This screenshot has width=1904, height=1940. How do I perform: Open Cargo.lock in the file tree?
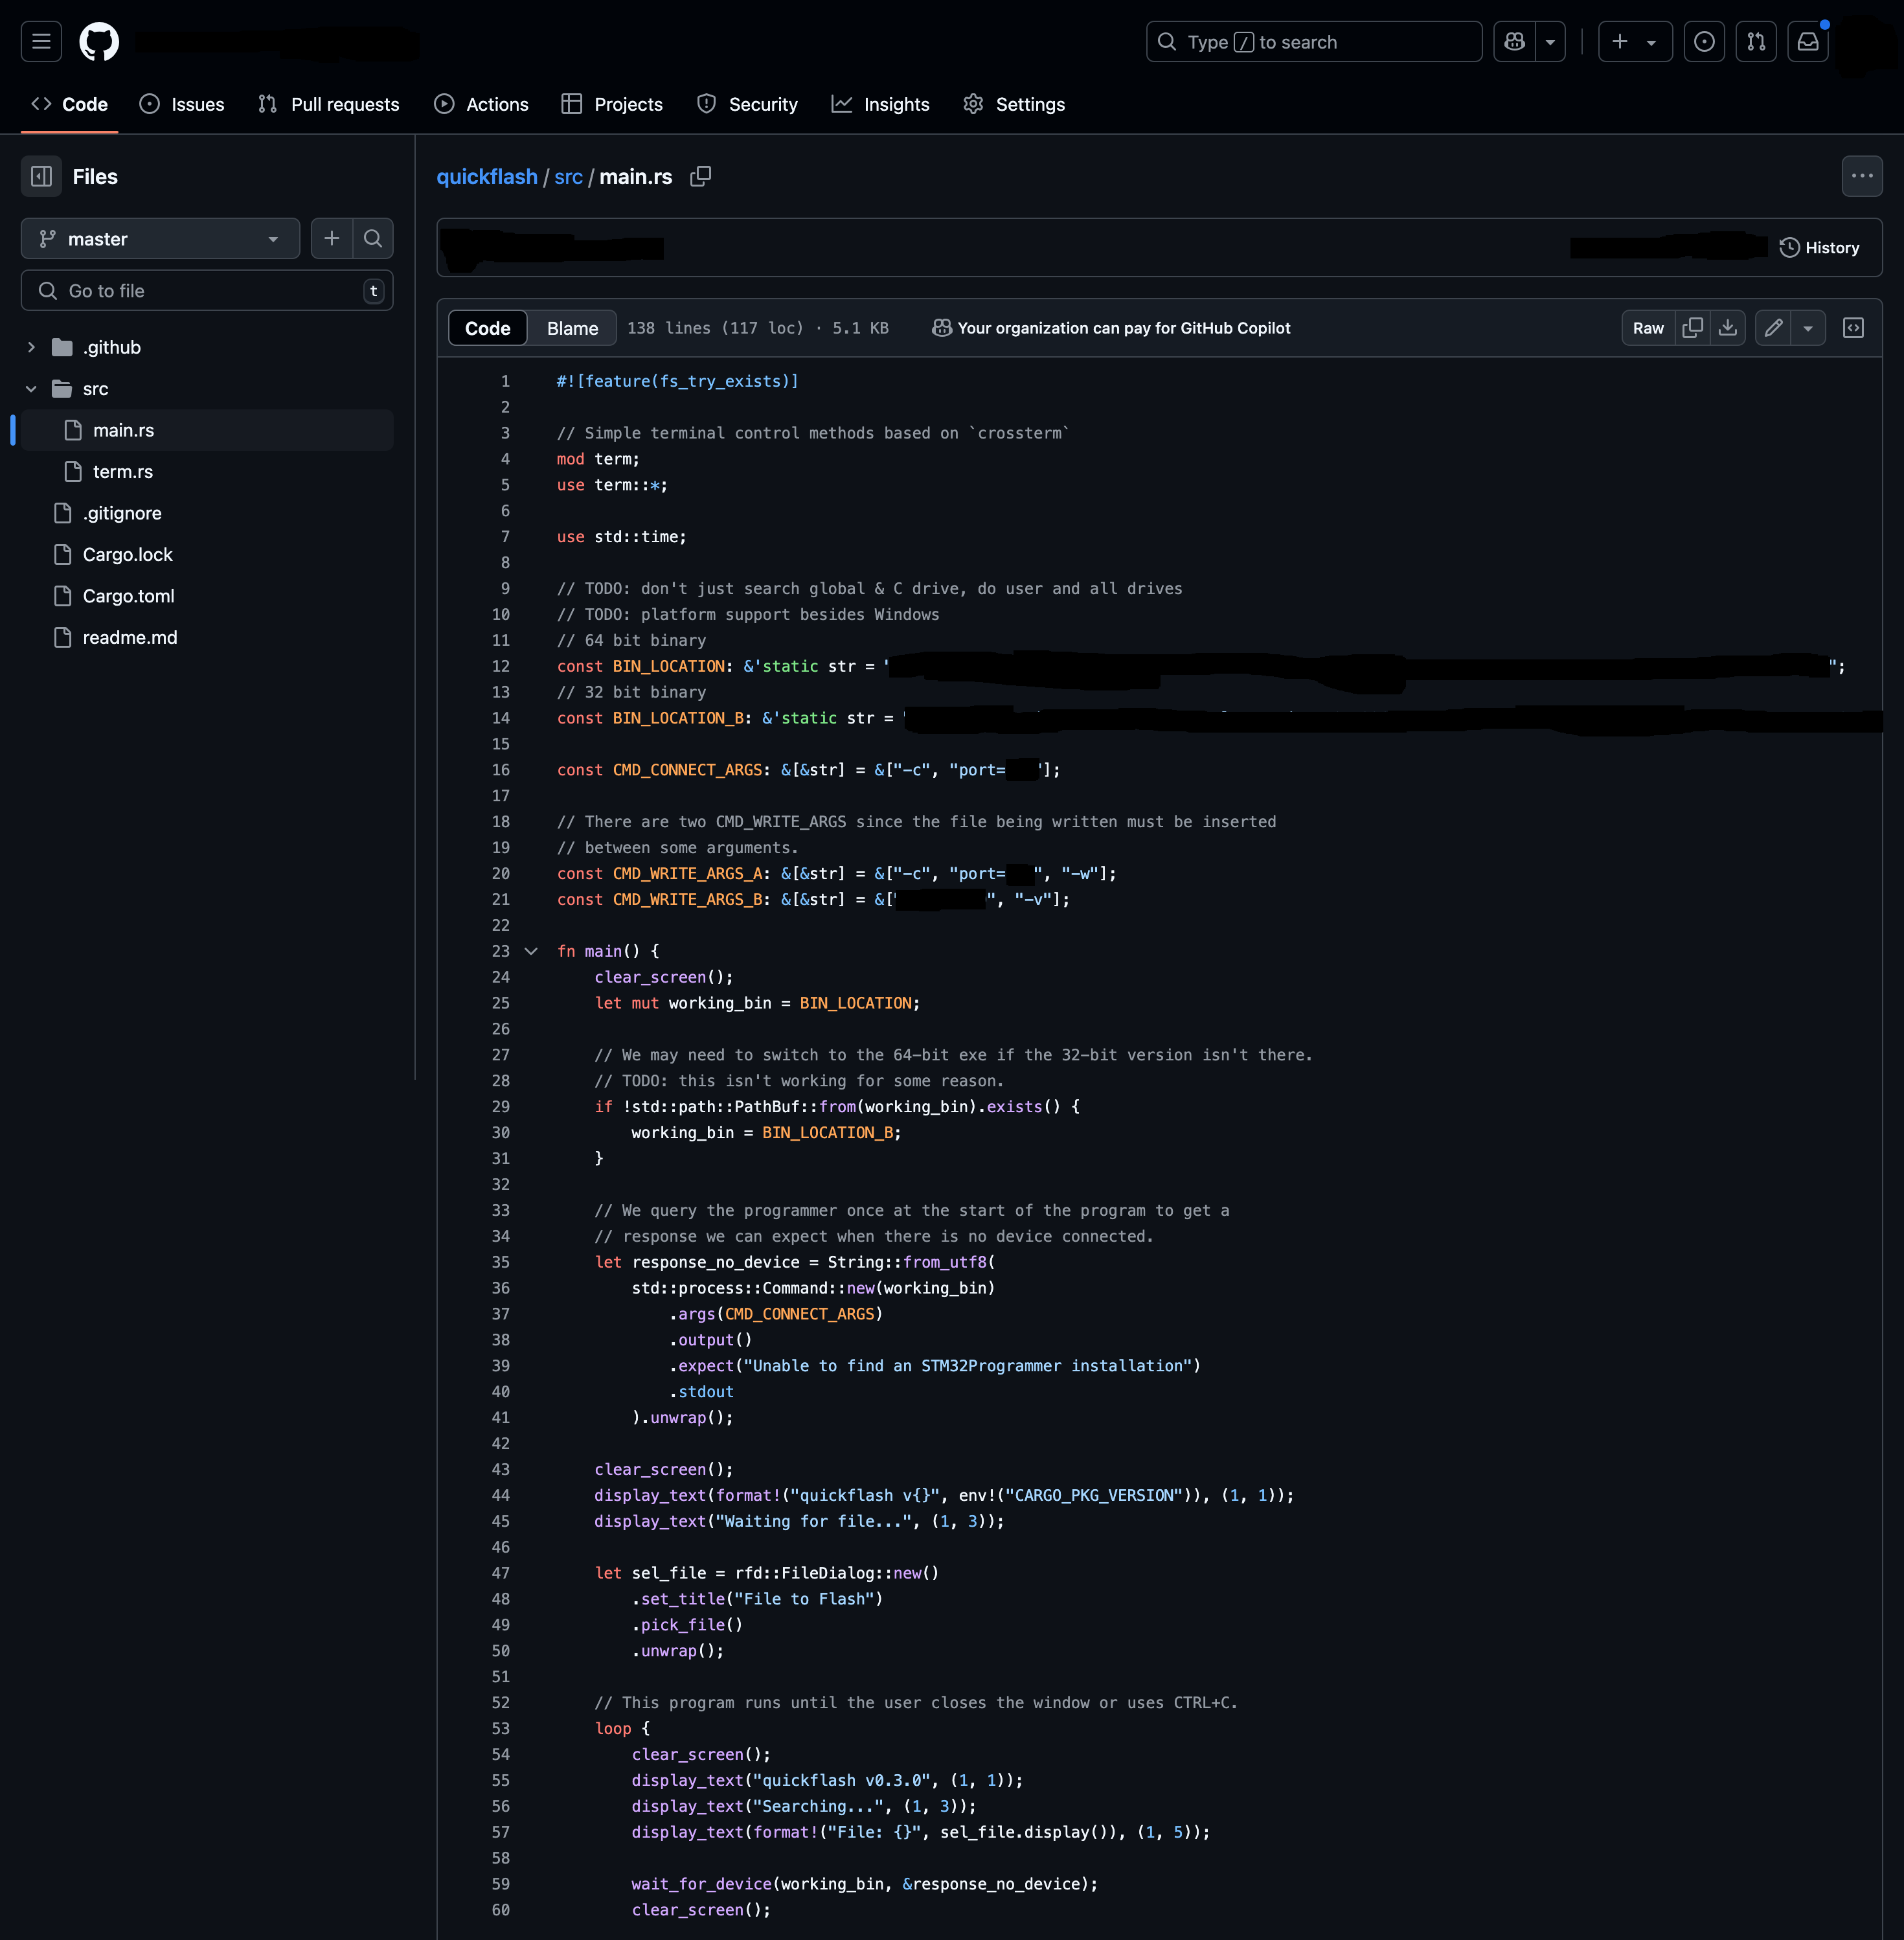pyautogui.click(x=207, y=554)
